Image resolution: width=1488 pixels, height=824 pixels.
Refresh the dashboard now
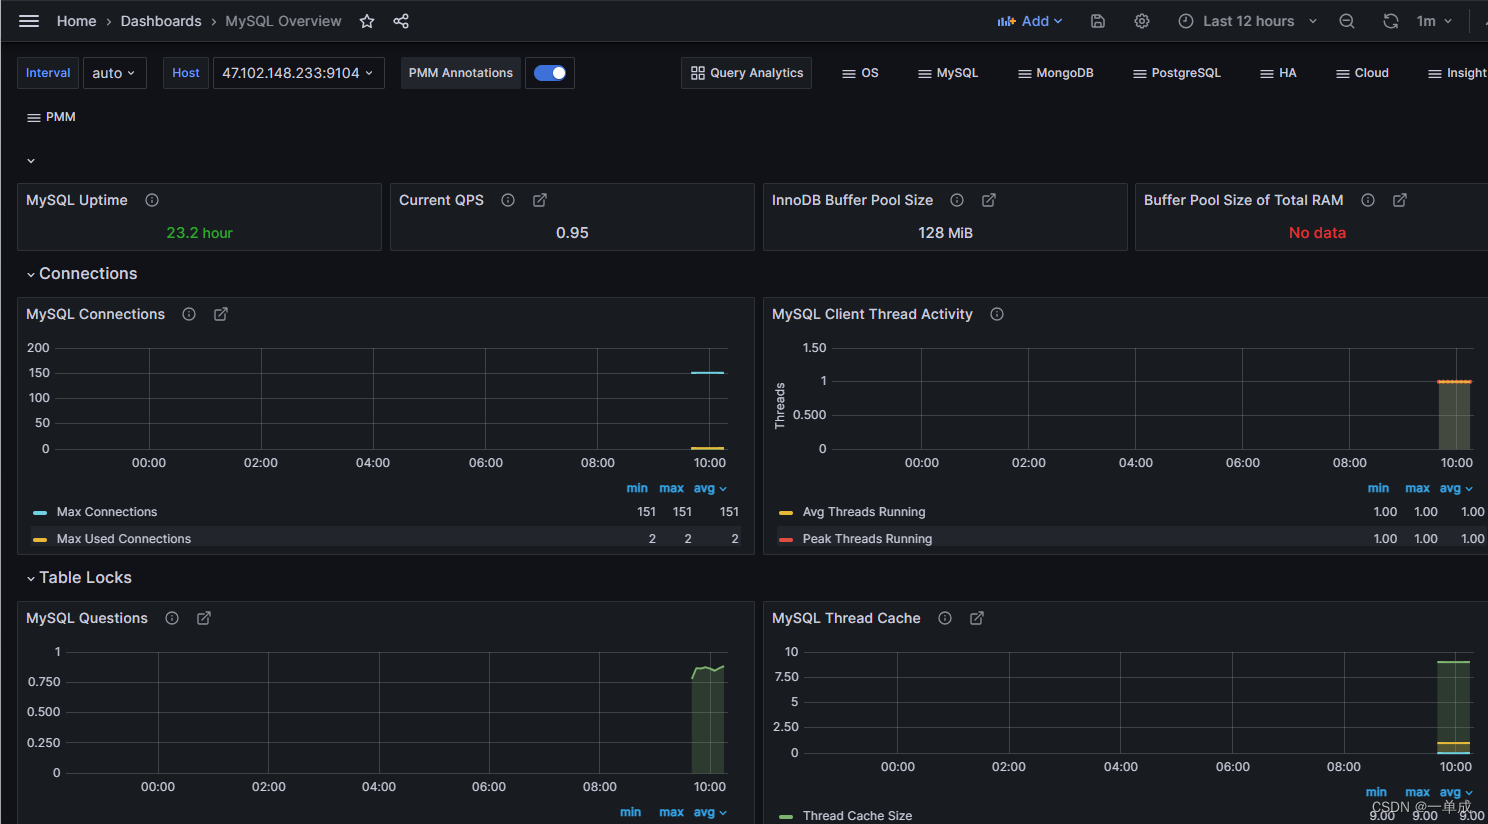pos(1390,21)
